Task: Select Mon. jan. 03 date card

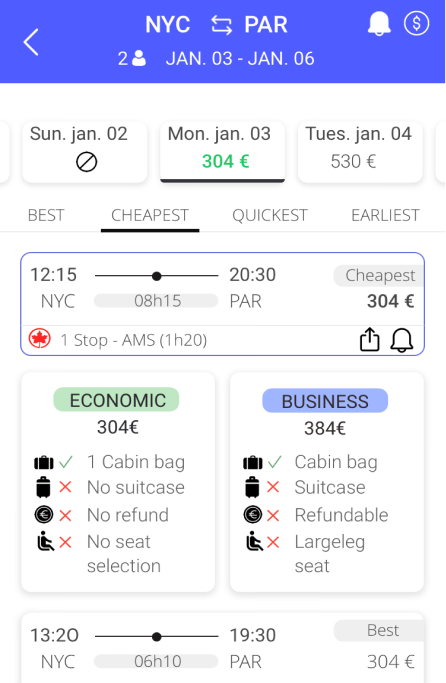Action: click(x=222, y=152)
